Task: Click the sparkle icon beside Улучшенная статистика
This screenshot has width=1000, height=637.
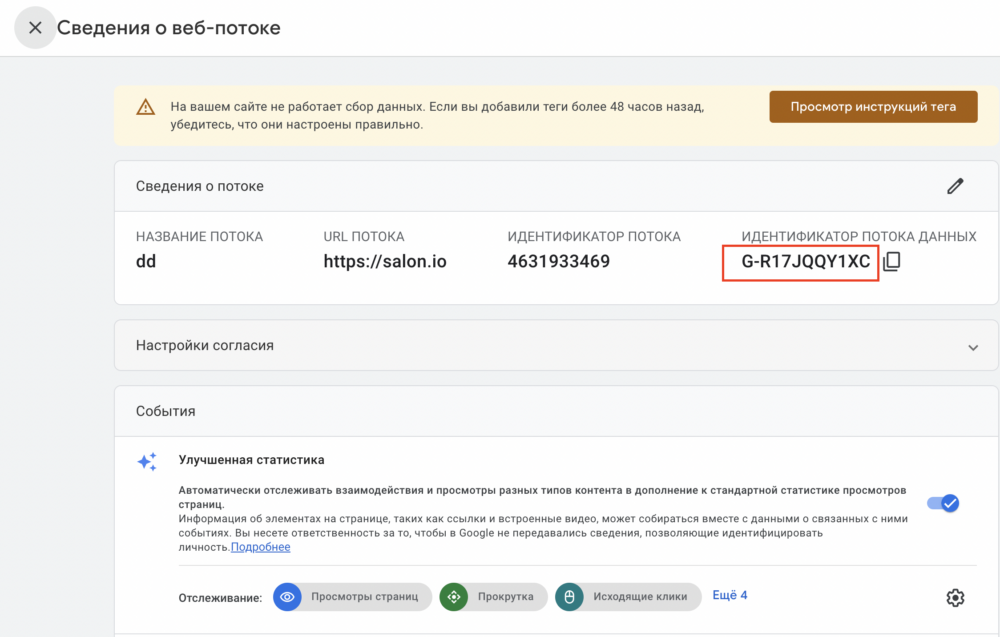Action: coord(147,461)
